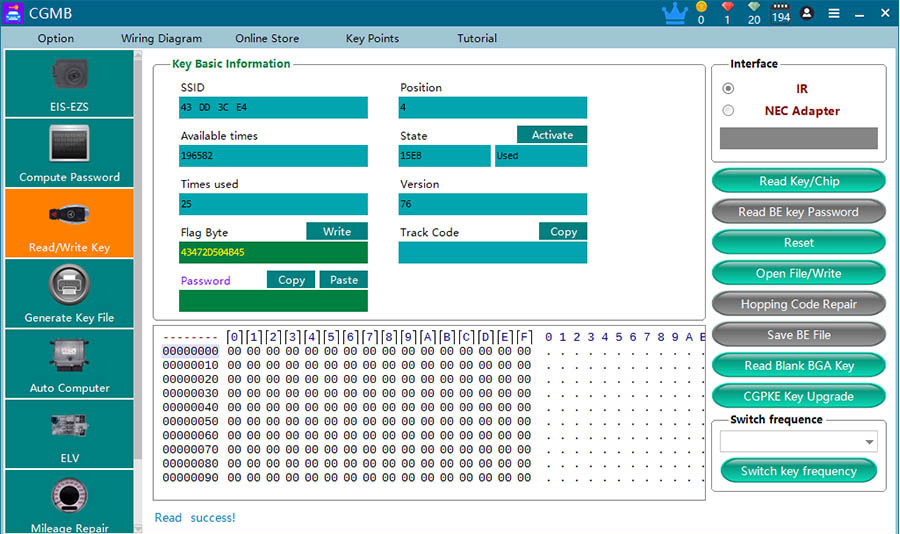The height and width of the screenshot is (534, 900).
Task: Select the ELV sidebar icon
Action: (69, 434)
